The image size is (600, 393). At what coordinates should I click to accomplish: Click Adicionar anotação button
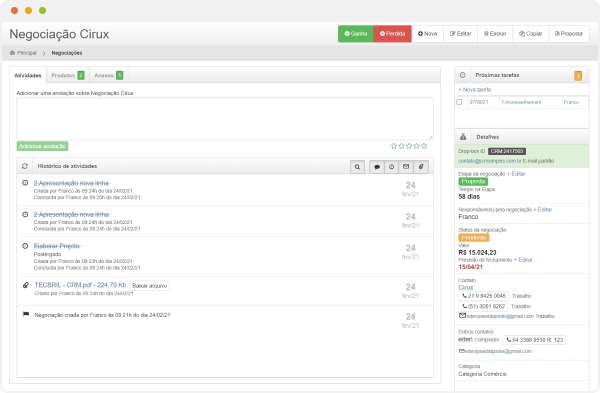(x=42, y=146)
